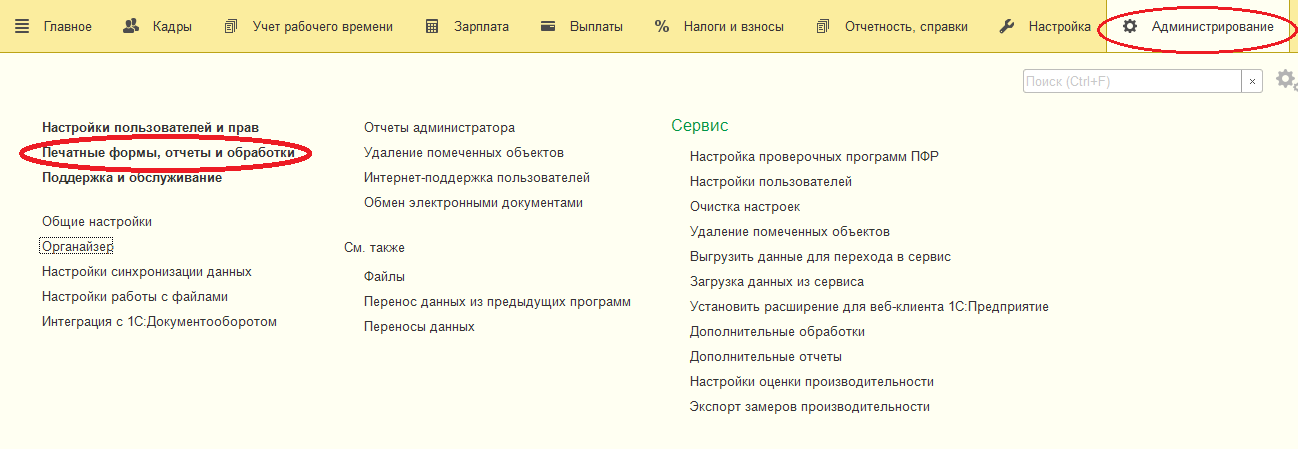Launch Настройка проверочных программ ПФР

pyautogui.click(x=814, y=157)
